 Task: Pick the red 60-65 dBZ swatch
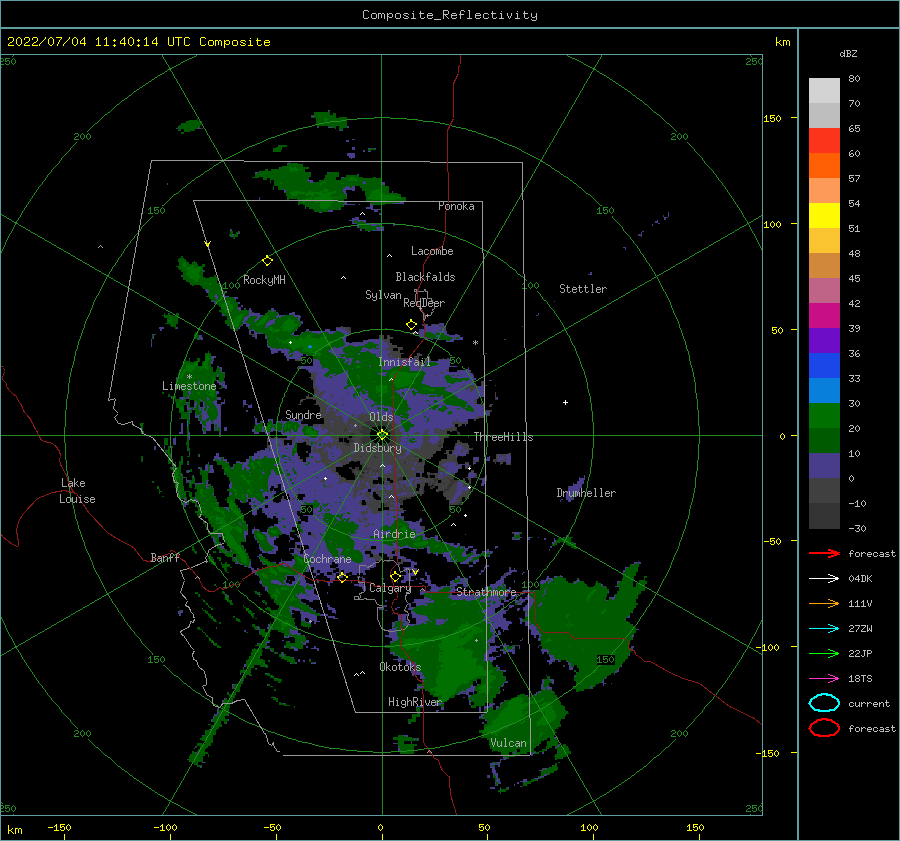tap(824, 141)
